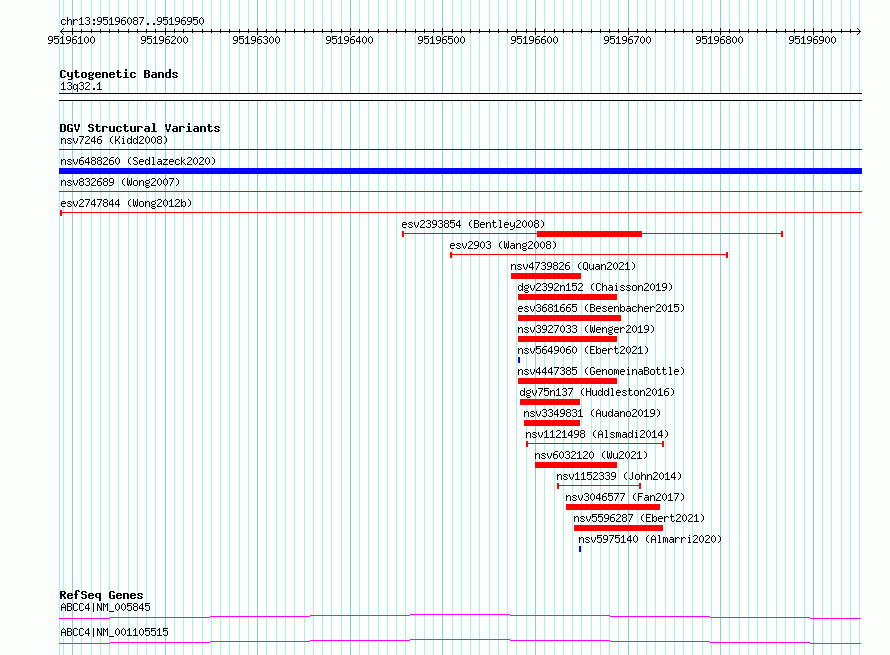Click the red bar under nsv3046577 (Fan2017)

point(613,507)
